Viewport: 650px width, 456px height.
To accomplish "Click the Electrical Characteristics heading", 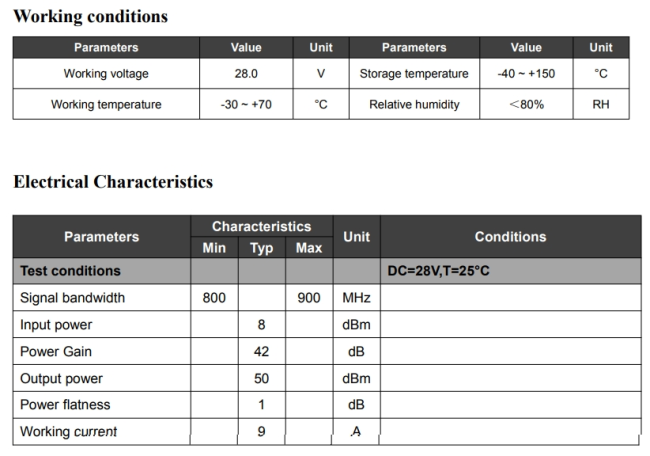I will point(113,182).
